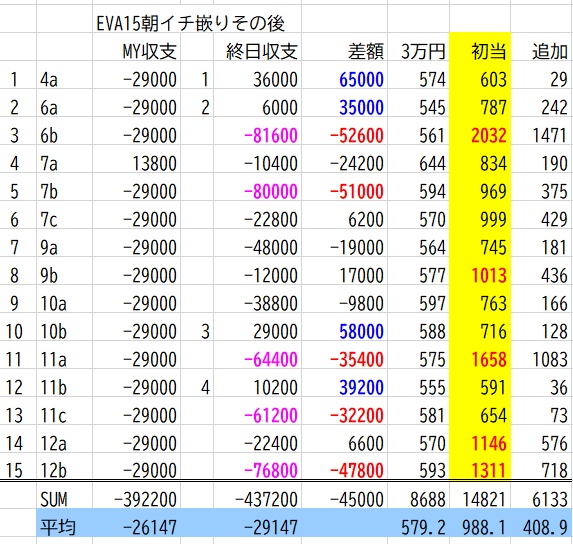This screenshot has height=544, width=573.
Task: Select the -437200 sum cell
Action: coord(257,499)
